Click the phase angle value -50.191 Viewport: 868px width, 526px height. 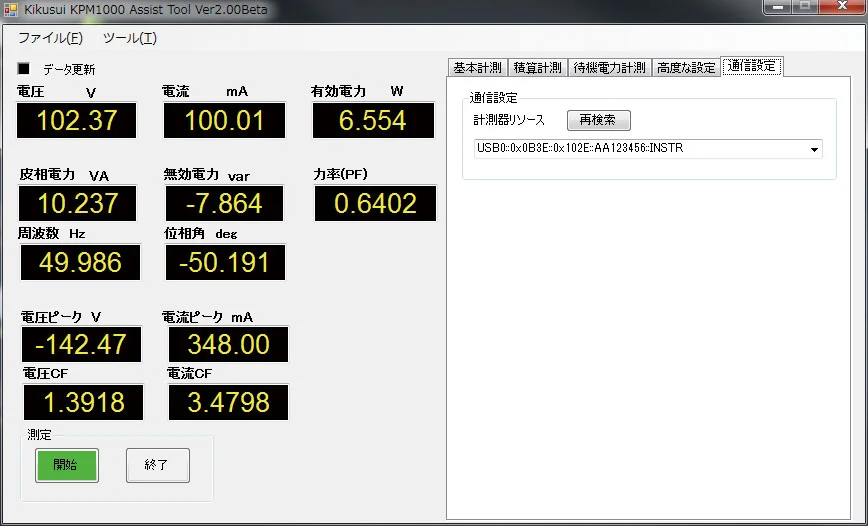[225, 262]
